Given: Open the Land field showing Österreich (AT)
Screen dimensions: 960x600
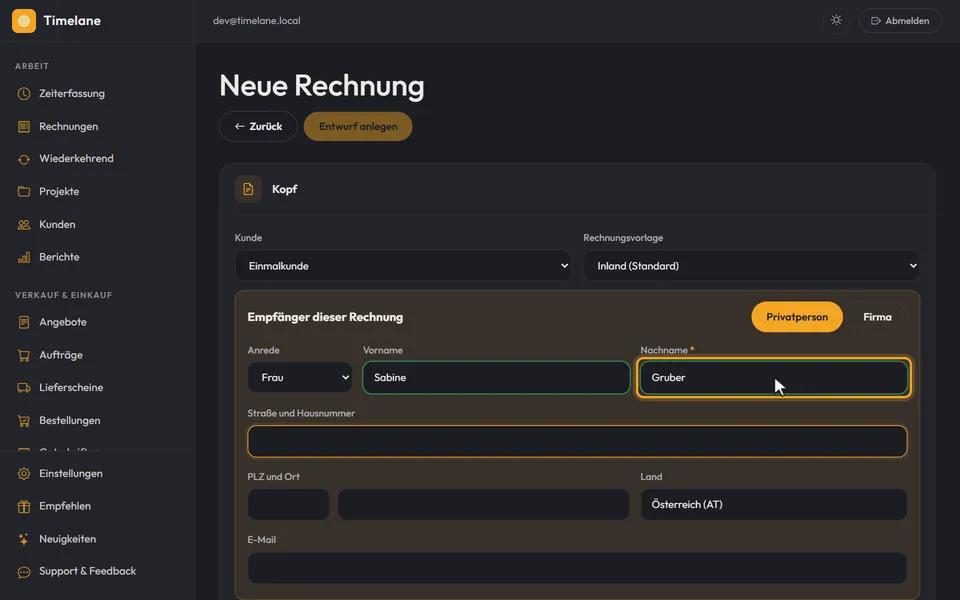Looking at the screenshot, I should (773, 504).
